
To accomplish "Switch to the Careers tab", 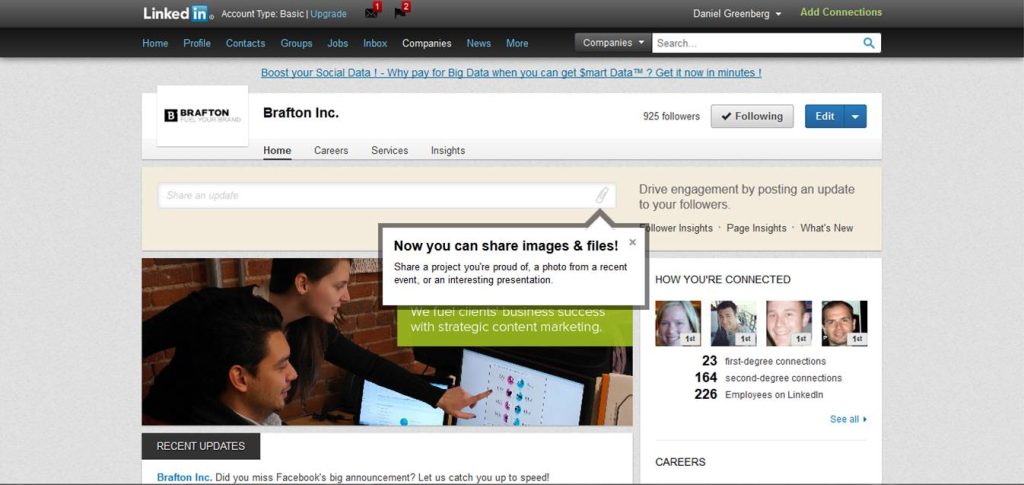I will [x=331, y=151].
